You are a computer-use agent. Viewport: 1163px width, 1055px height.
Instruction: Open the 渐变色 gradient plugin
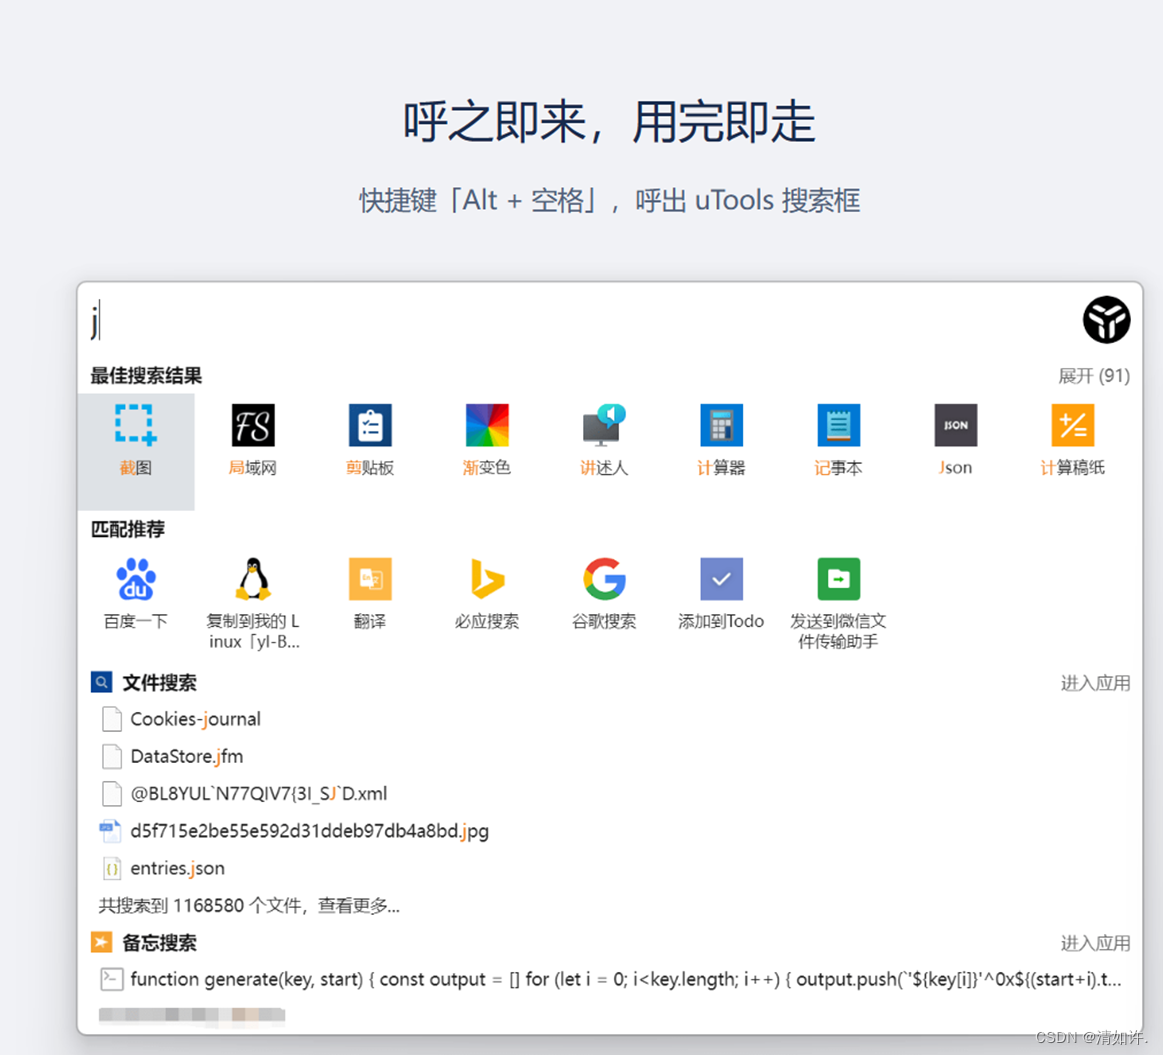tap(487, 441)
